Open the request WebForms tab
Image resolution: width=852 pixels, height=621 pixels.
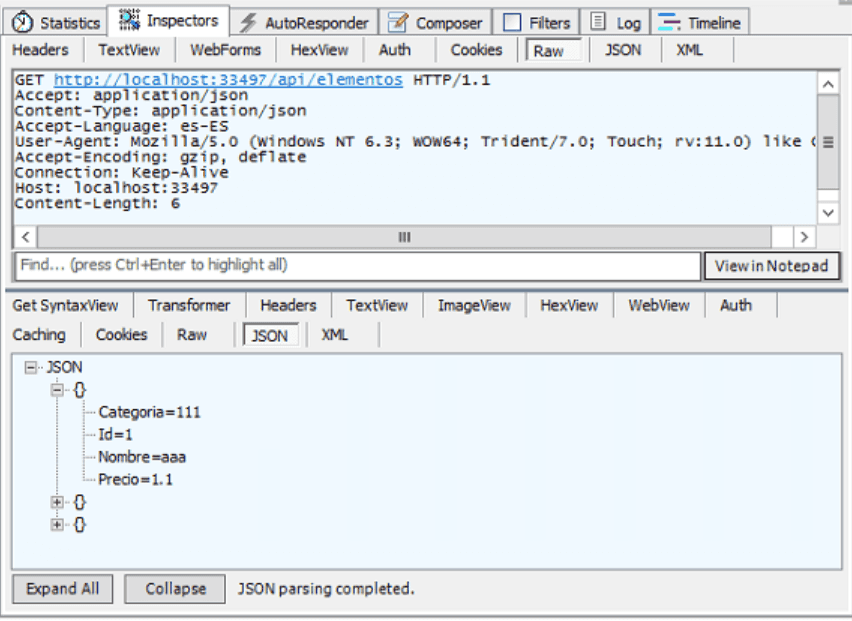pos(225,50)
